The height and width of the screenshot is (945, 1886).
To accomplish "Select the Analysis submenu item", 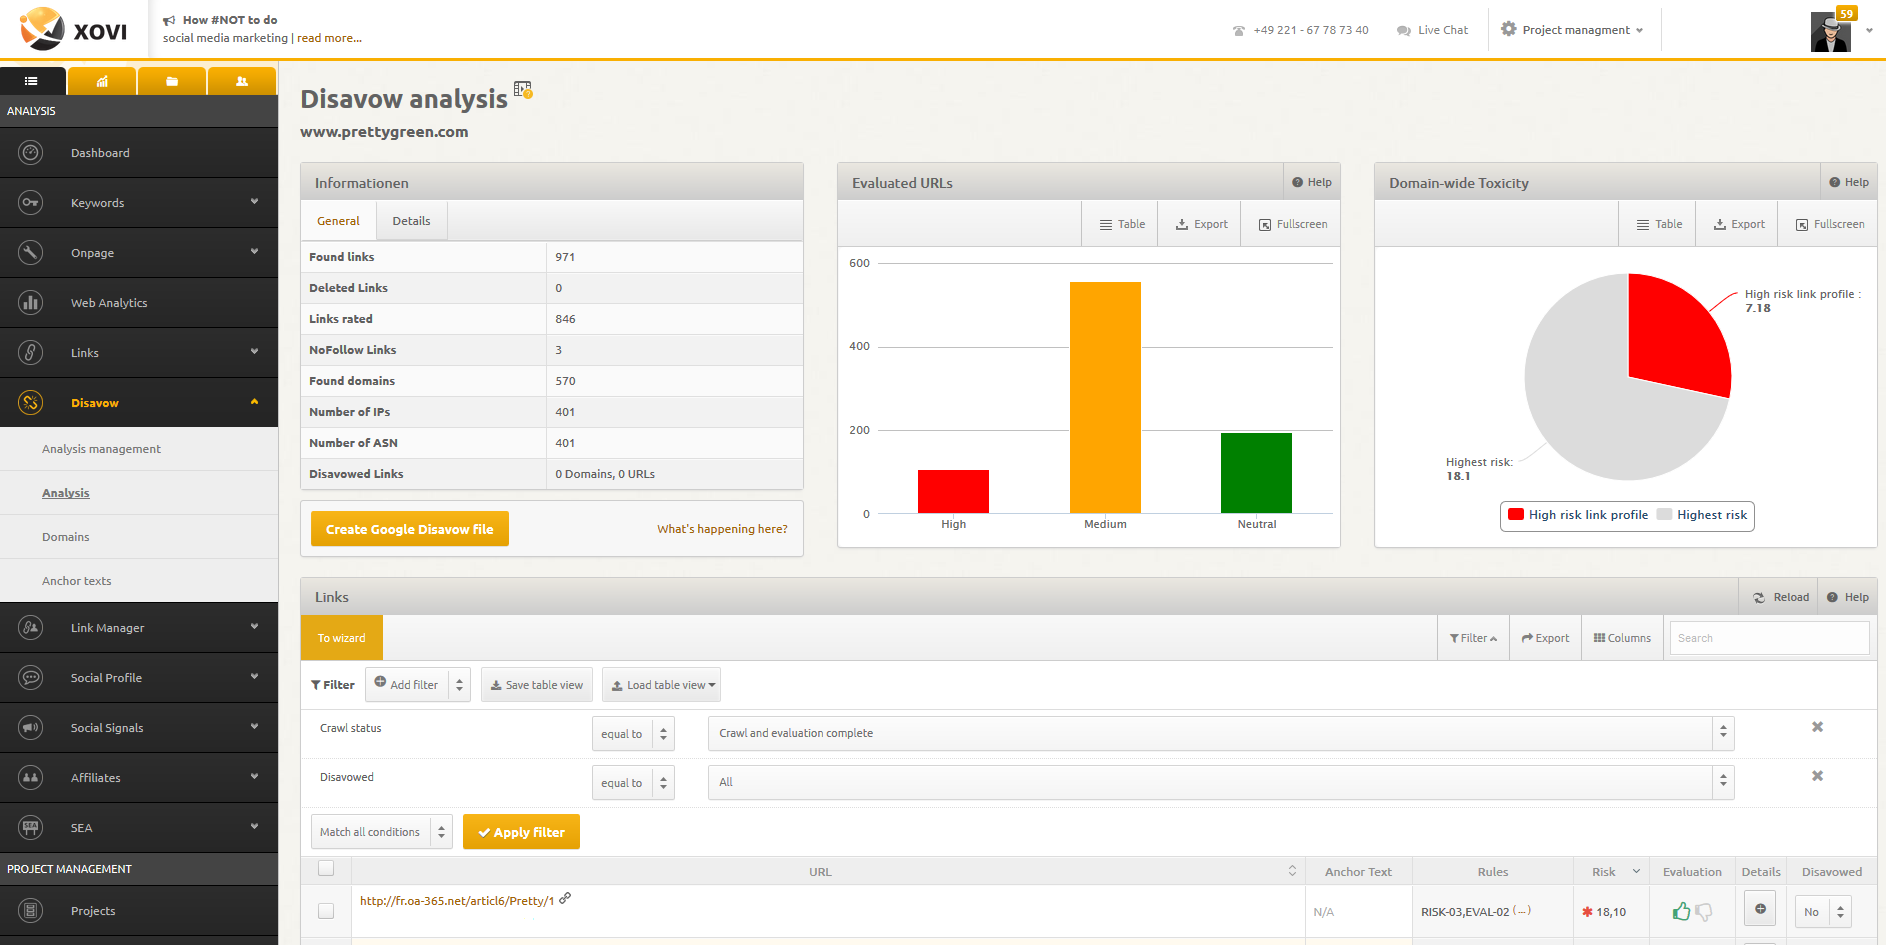I will [66, 493].
